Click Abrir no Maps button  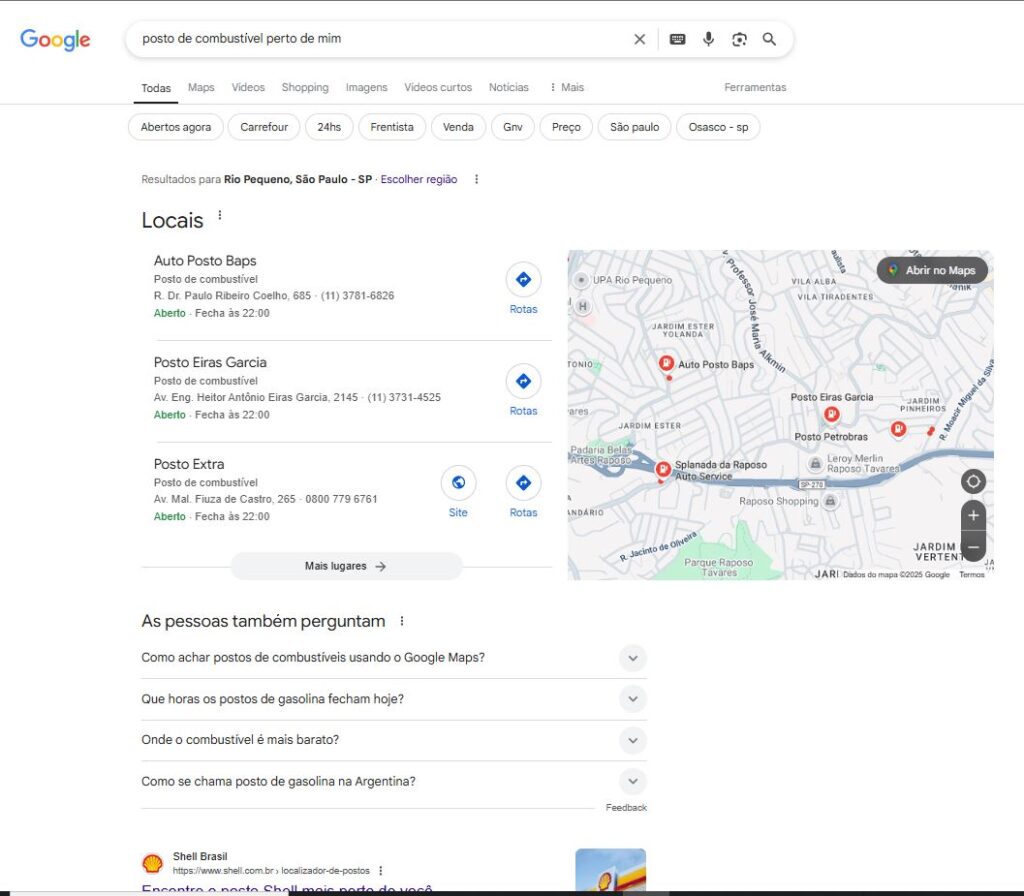coord(932,270)
